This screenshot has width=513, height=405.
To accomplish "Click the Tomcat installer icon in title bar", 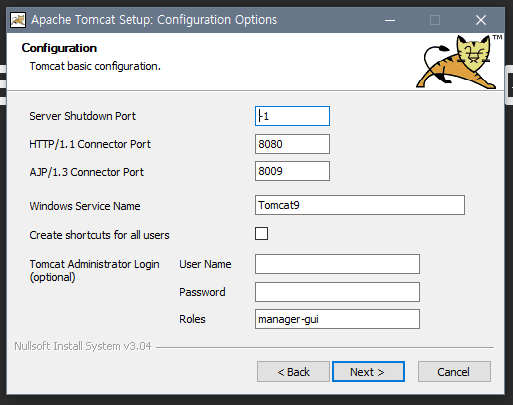I will point(18,20).
